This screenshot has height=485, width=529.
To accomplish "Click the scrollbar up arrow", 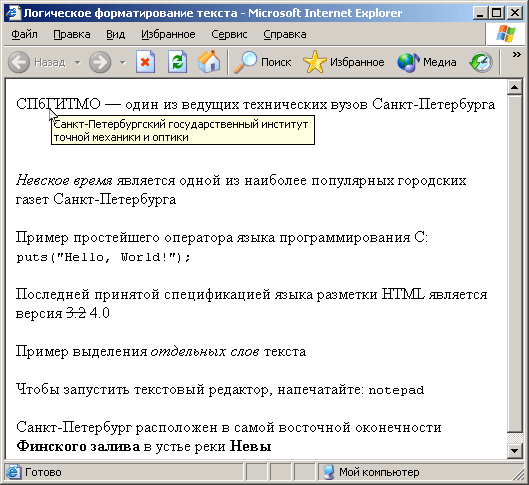I will (514, 87).
